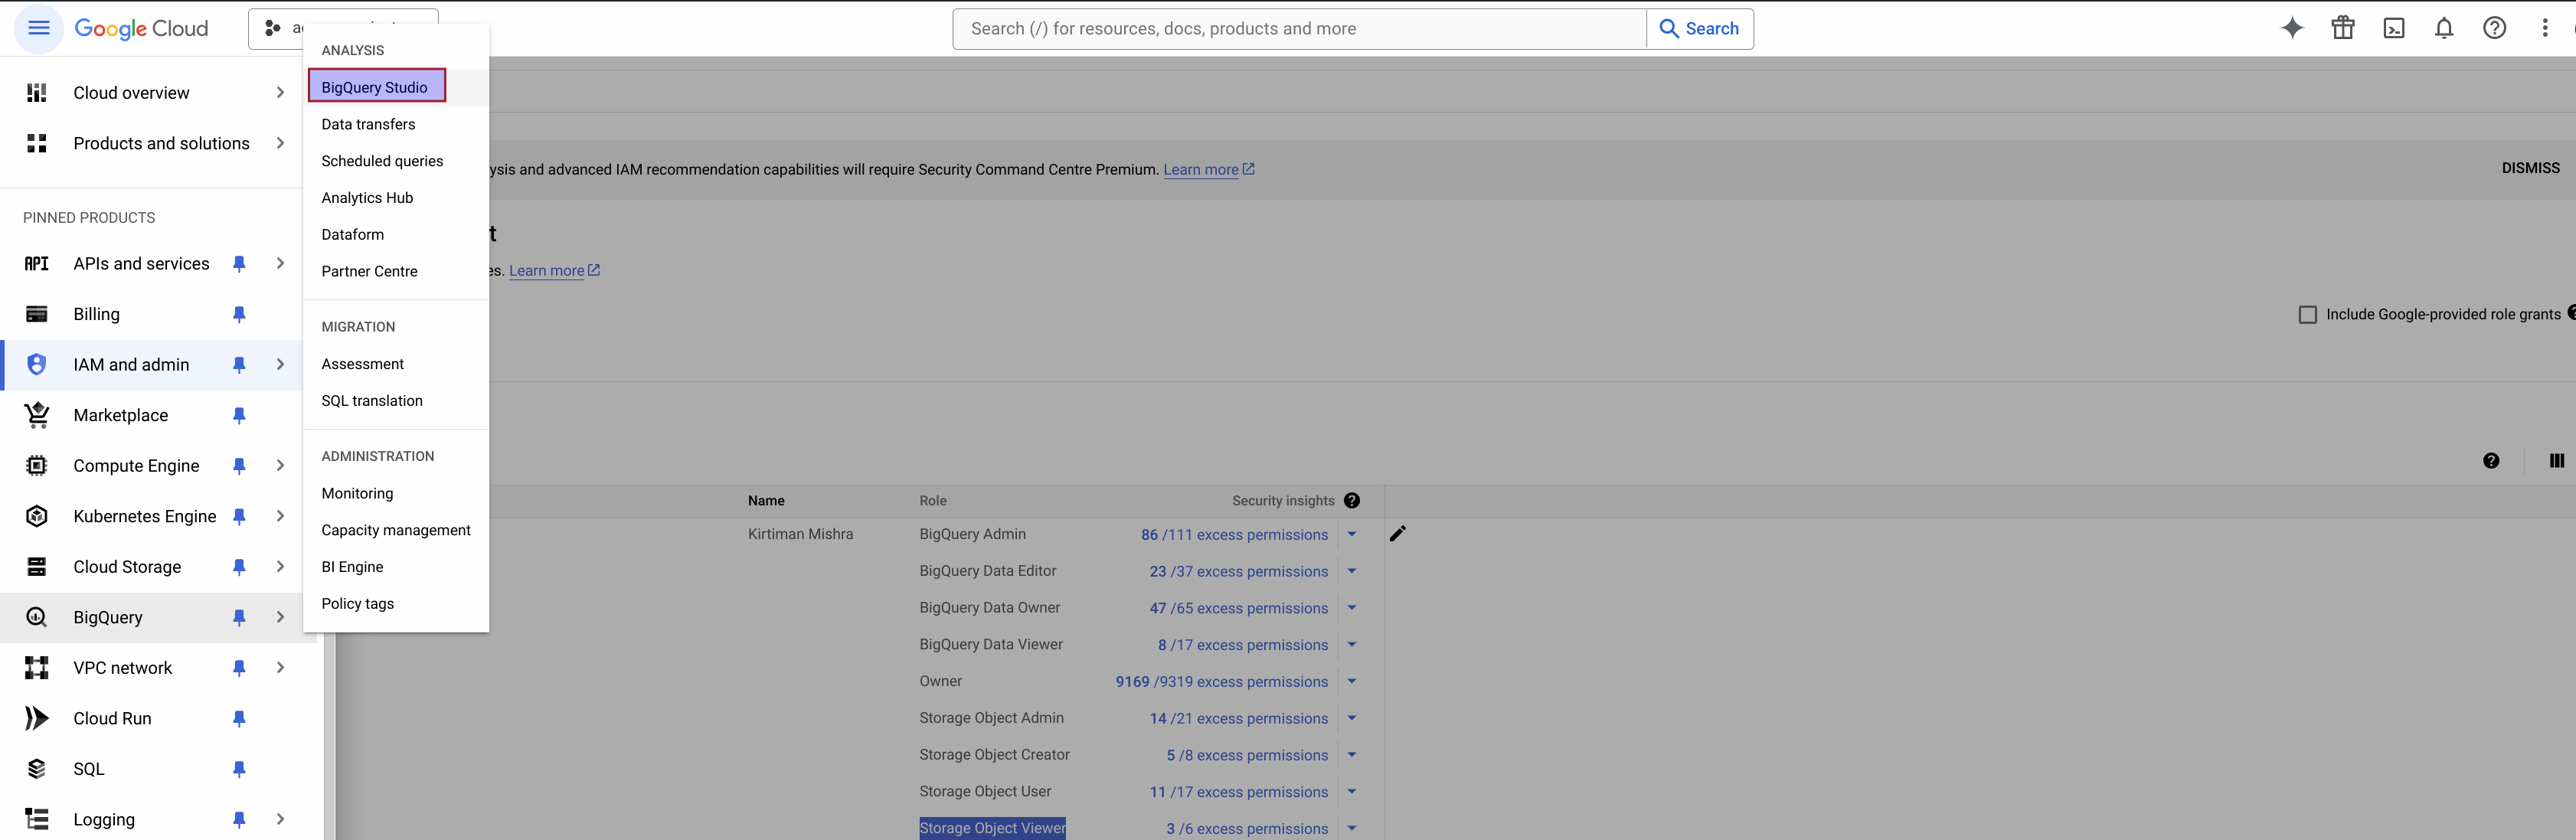Viewport: 2576px width, 840px height.
Task: Click the Data transfers menu item
Action: coord(368,123)
